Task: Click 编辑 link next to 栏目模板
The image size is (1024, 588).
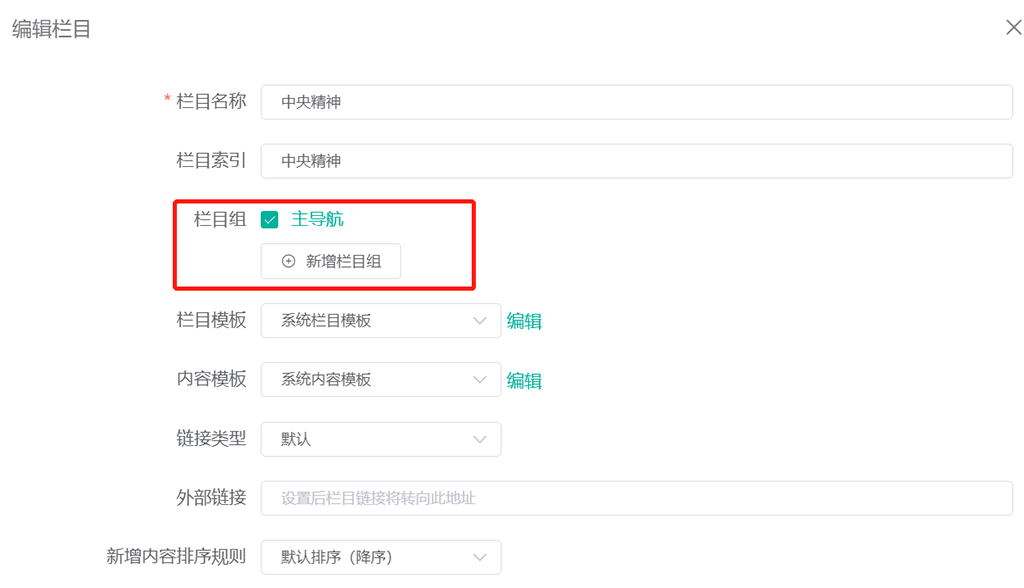Action: [524, 320]
